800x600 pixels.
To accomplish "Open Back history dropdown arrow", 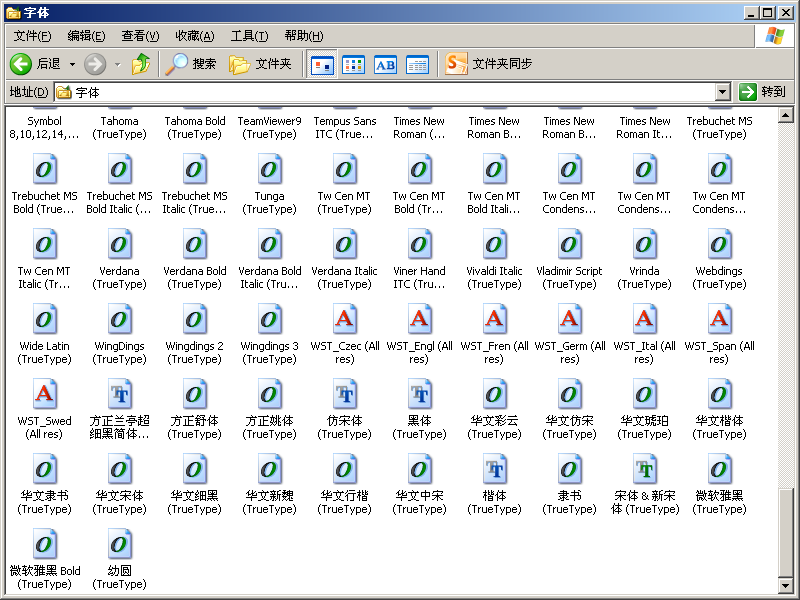I will coord(72,64).
